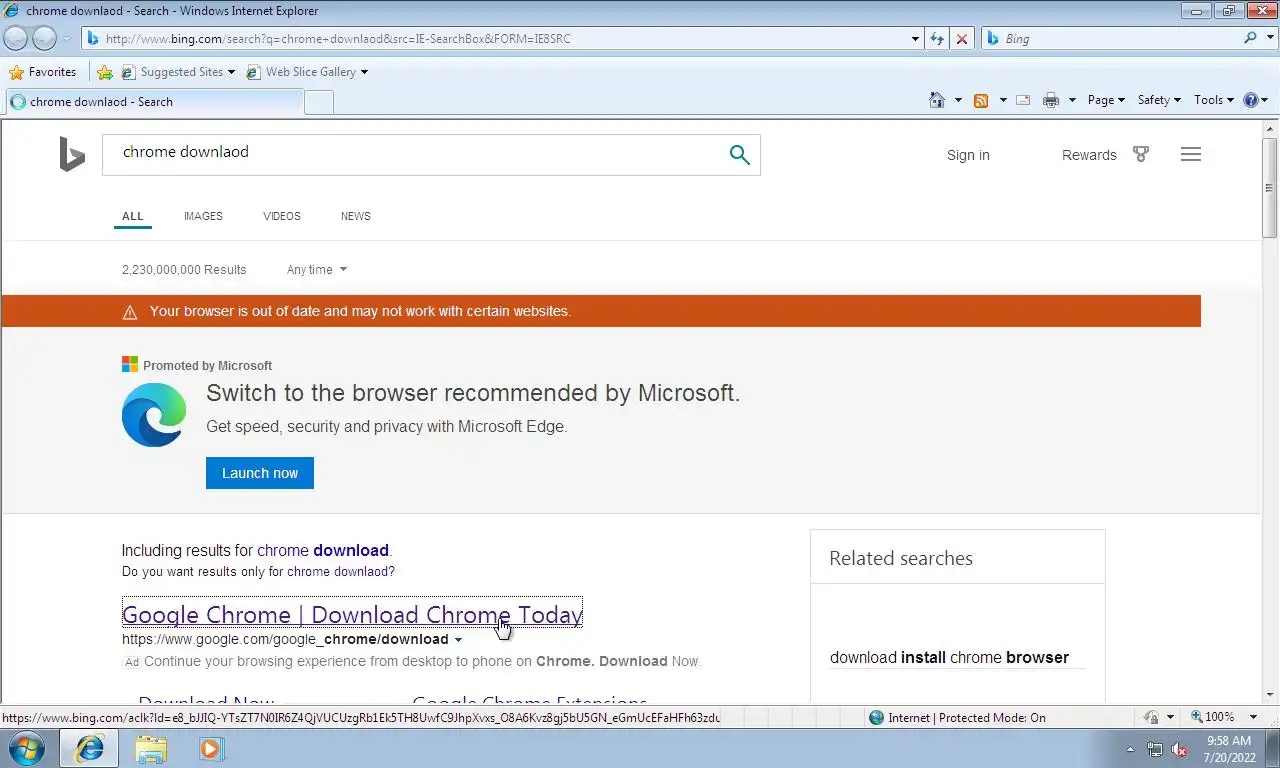Select the ALL results tab
Image resolution: width=1280 pixels, height=768 pixels.
(133, 216)
